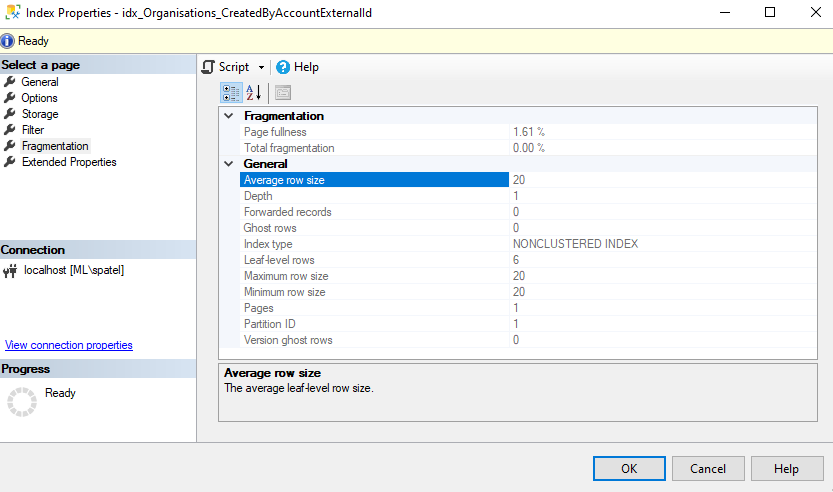Click View connection properties link
Viewport: 833px width, 492px height.
point(69,345)
